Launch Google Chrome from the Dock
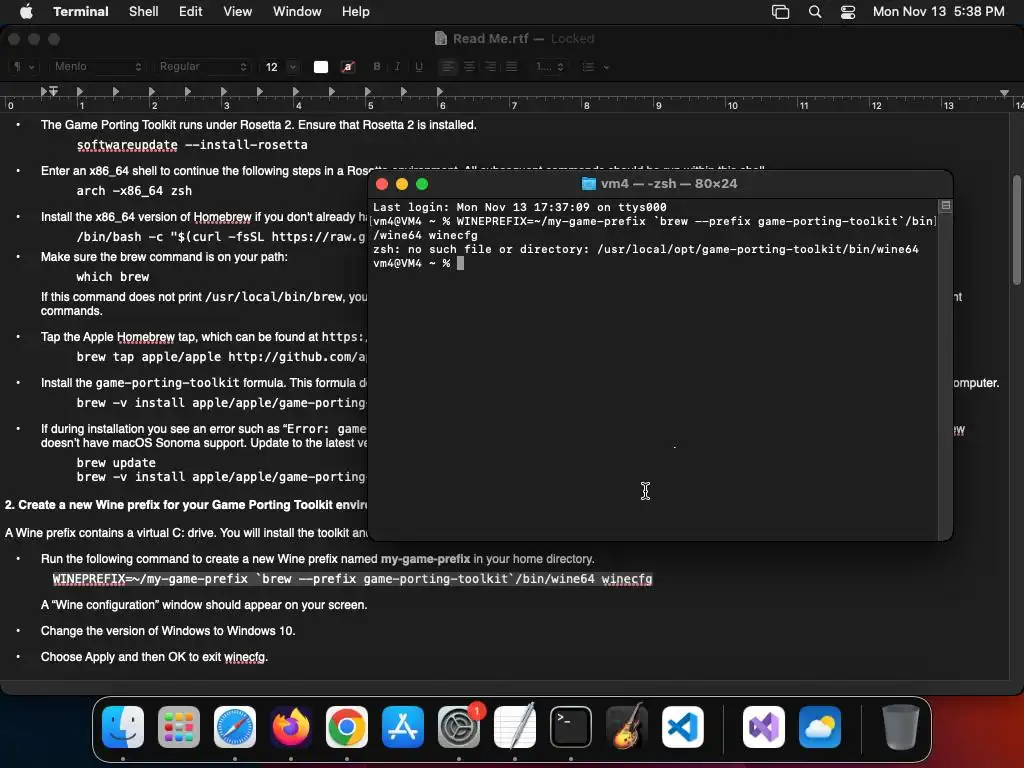The height and width of the screenshot is (768, 1024). pyautogui.click(x=347, y=727)
